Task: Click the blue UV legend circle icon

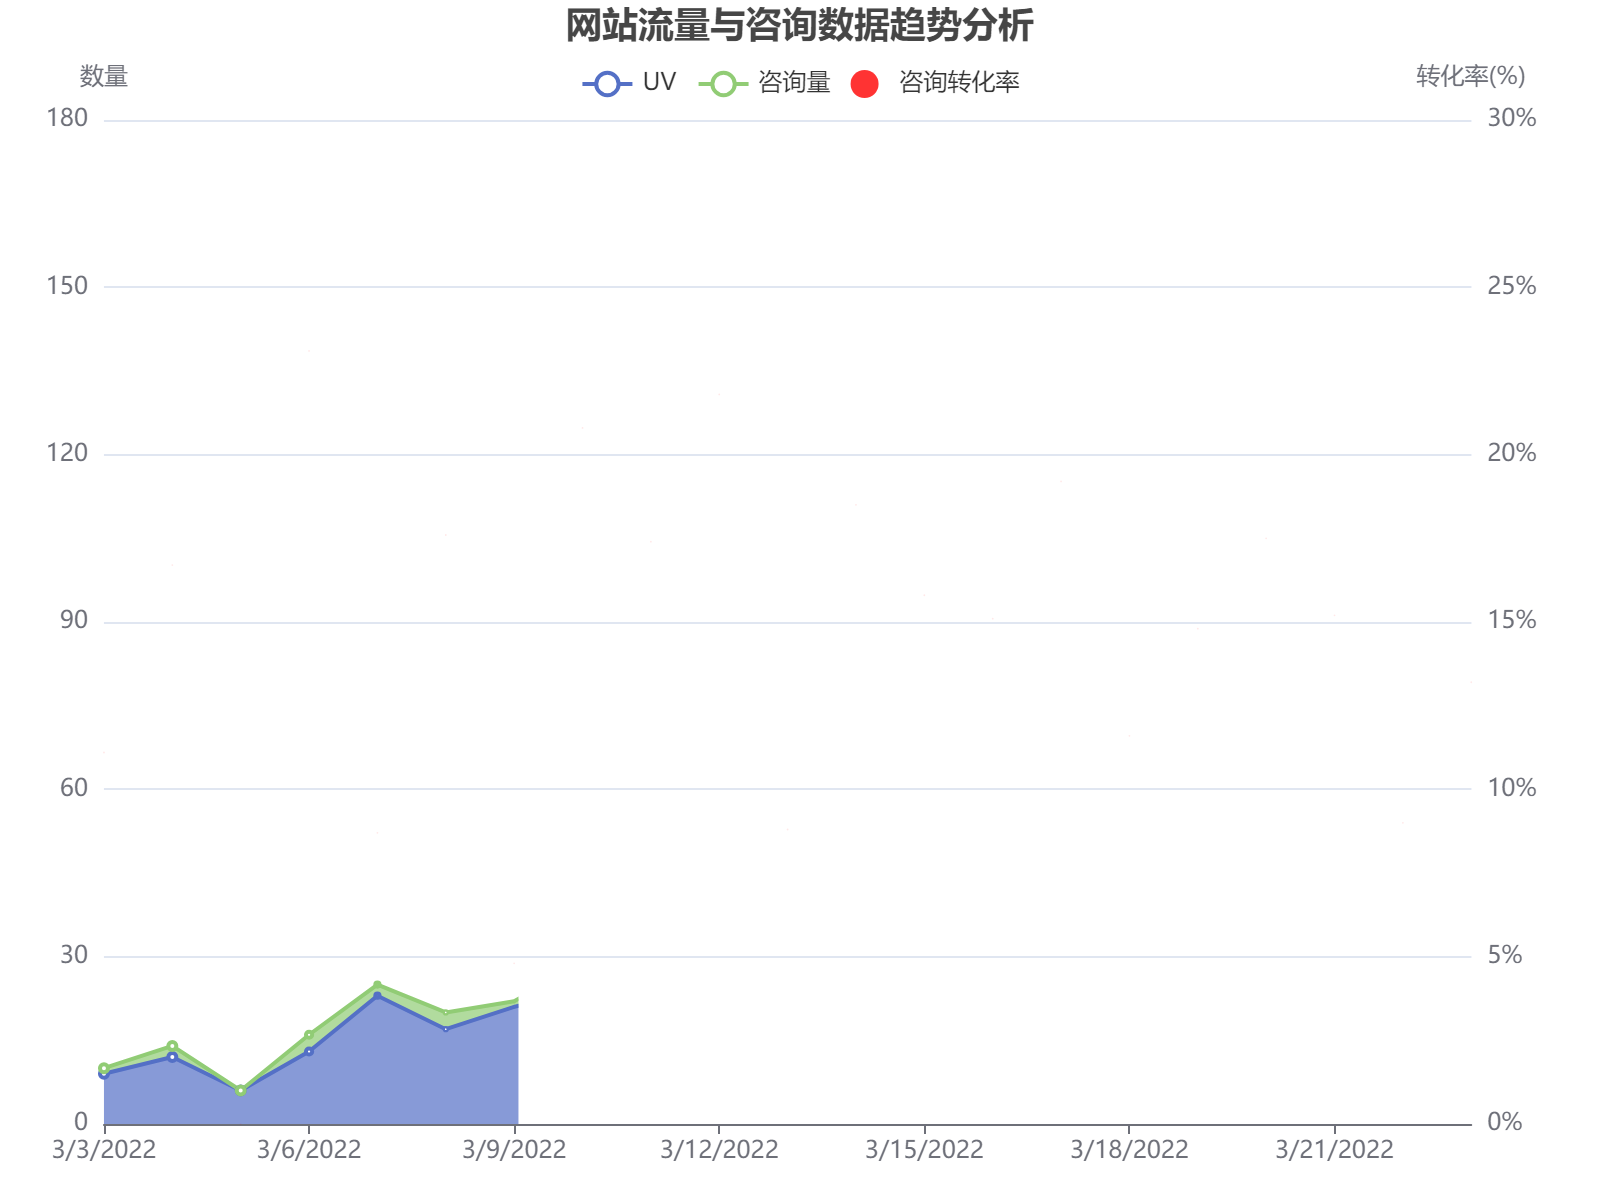Action: click(605, 83)
